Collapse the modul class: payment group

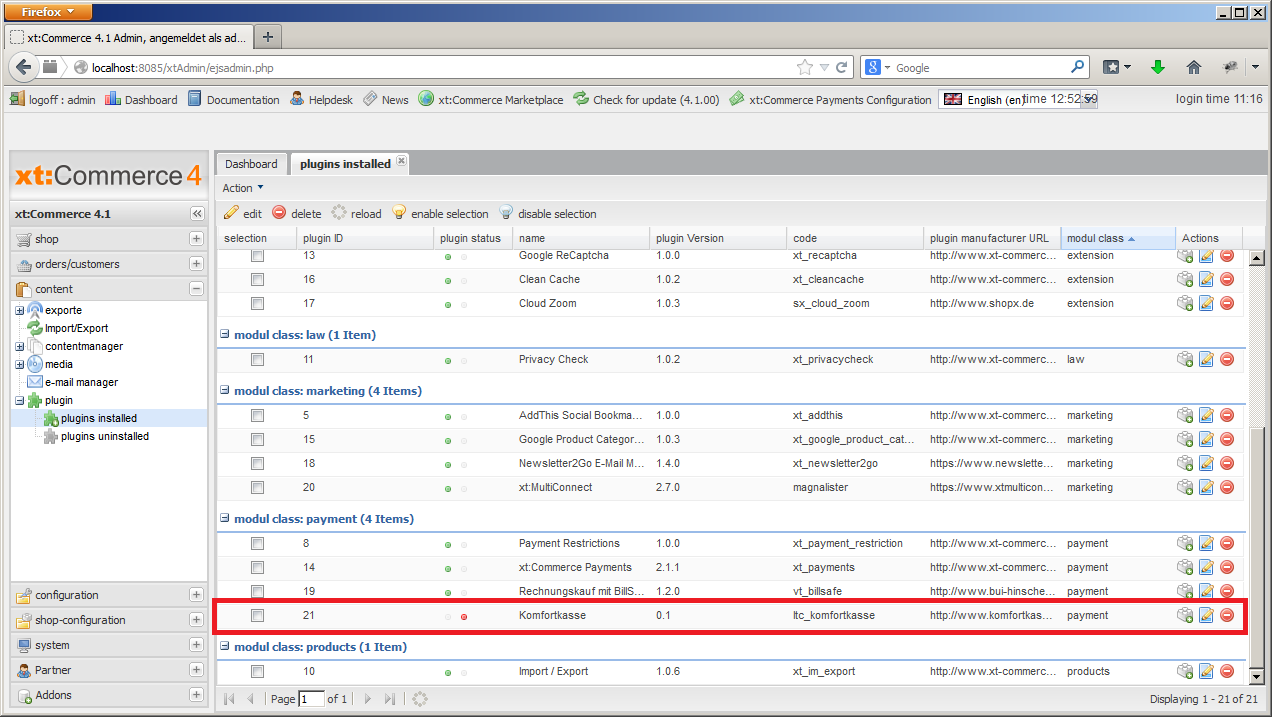click(225, 519)
